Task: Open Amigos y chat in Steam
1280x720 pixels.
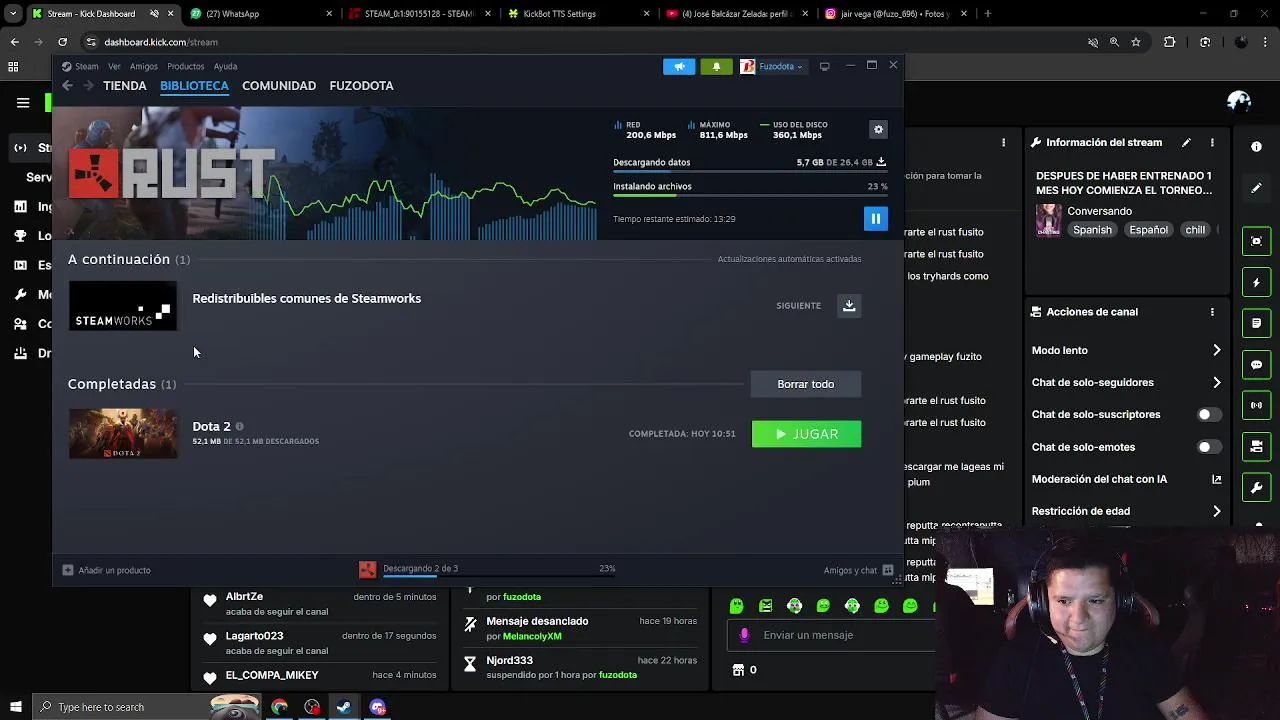Action: coord(858,570)
